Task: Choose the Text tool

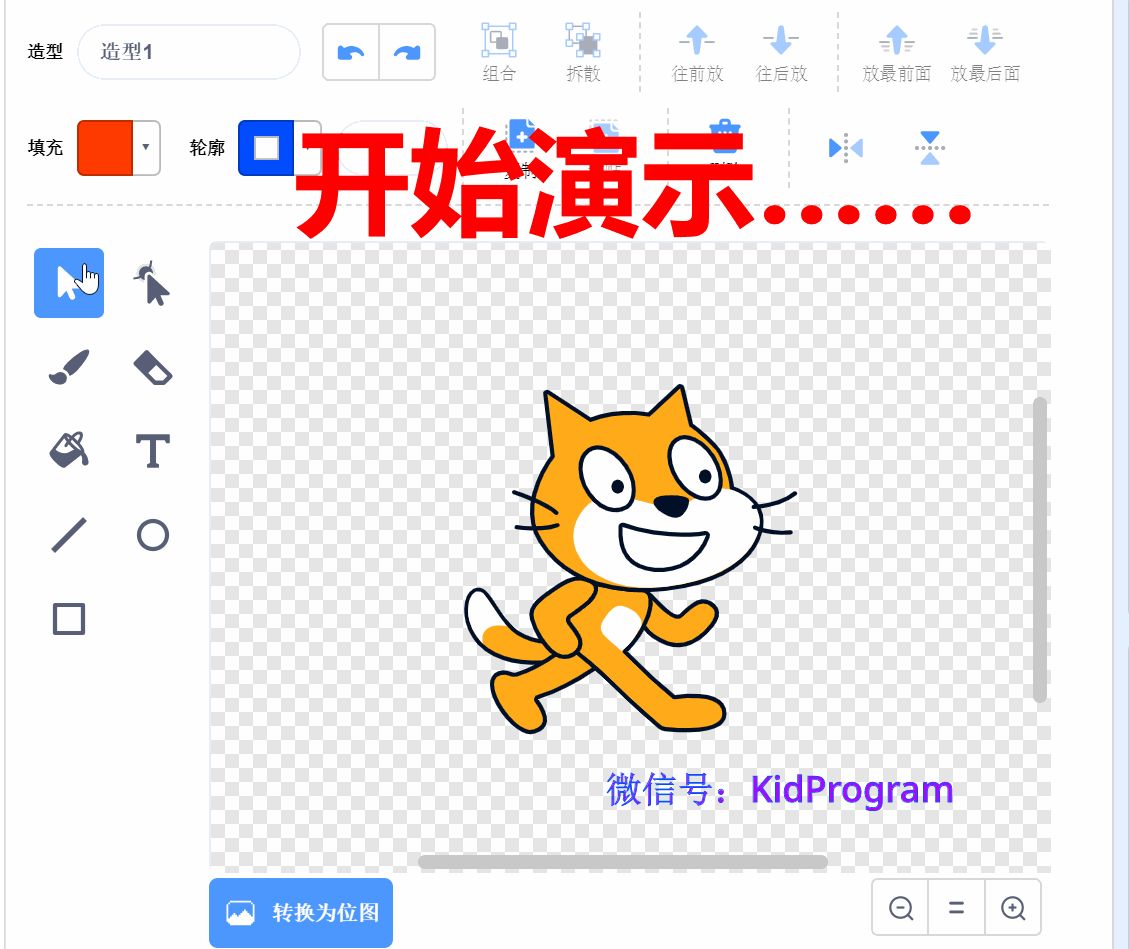Action: click(x=153, y=451)
